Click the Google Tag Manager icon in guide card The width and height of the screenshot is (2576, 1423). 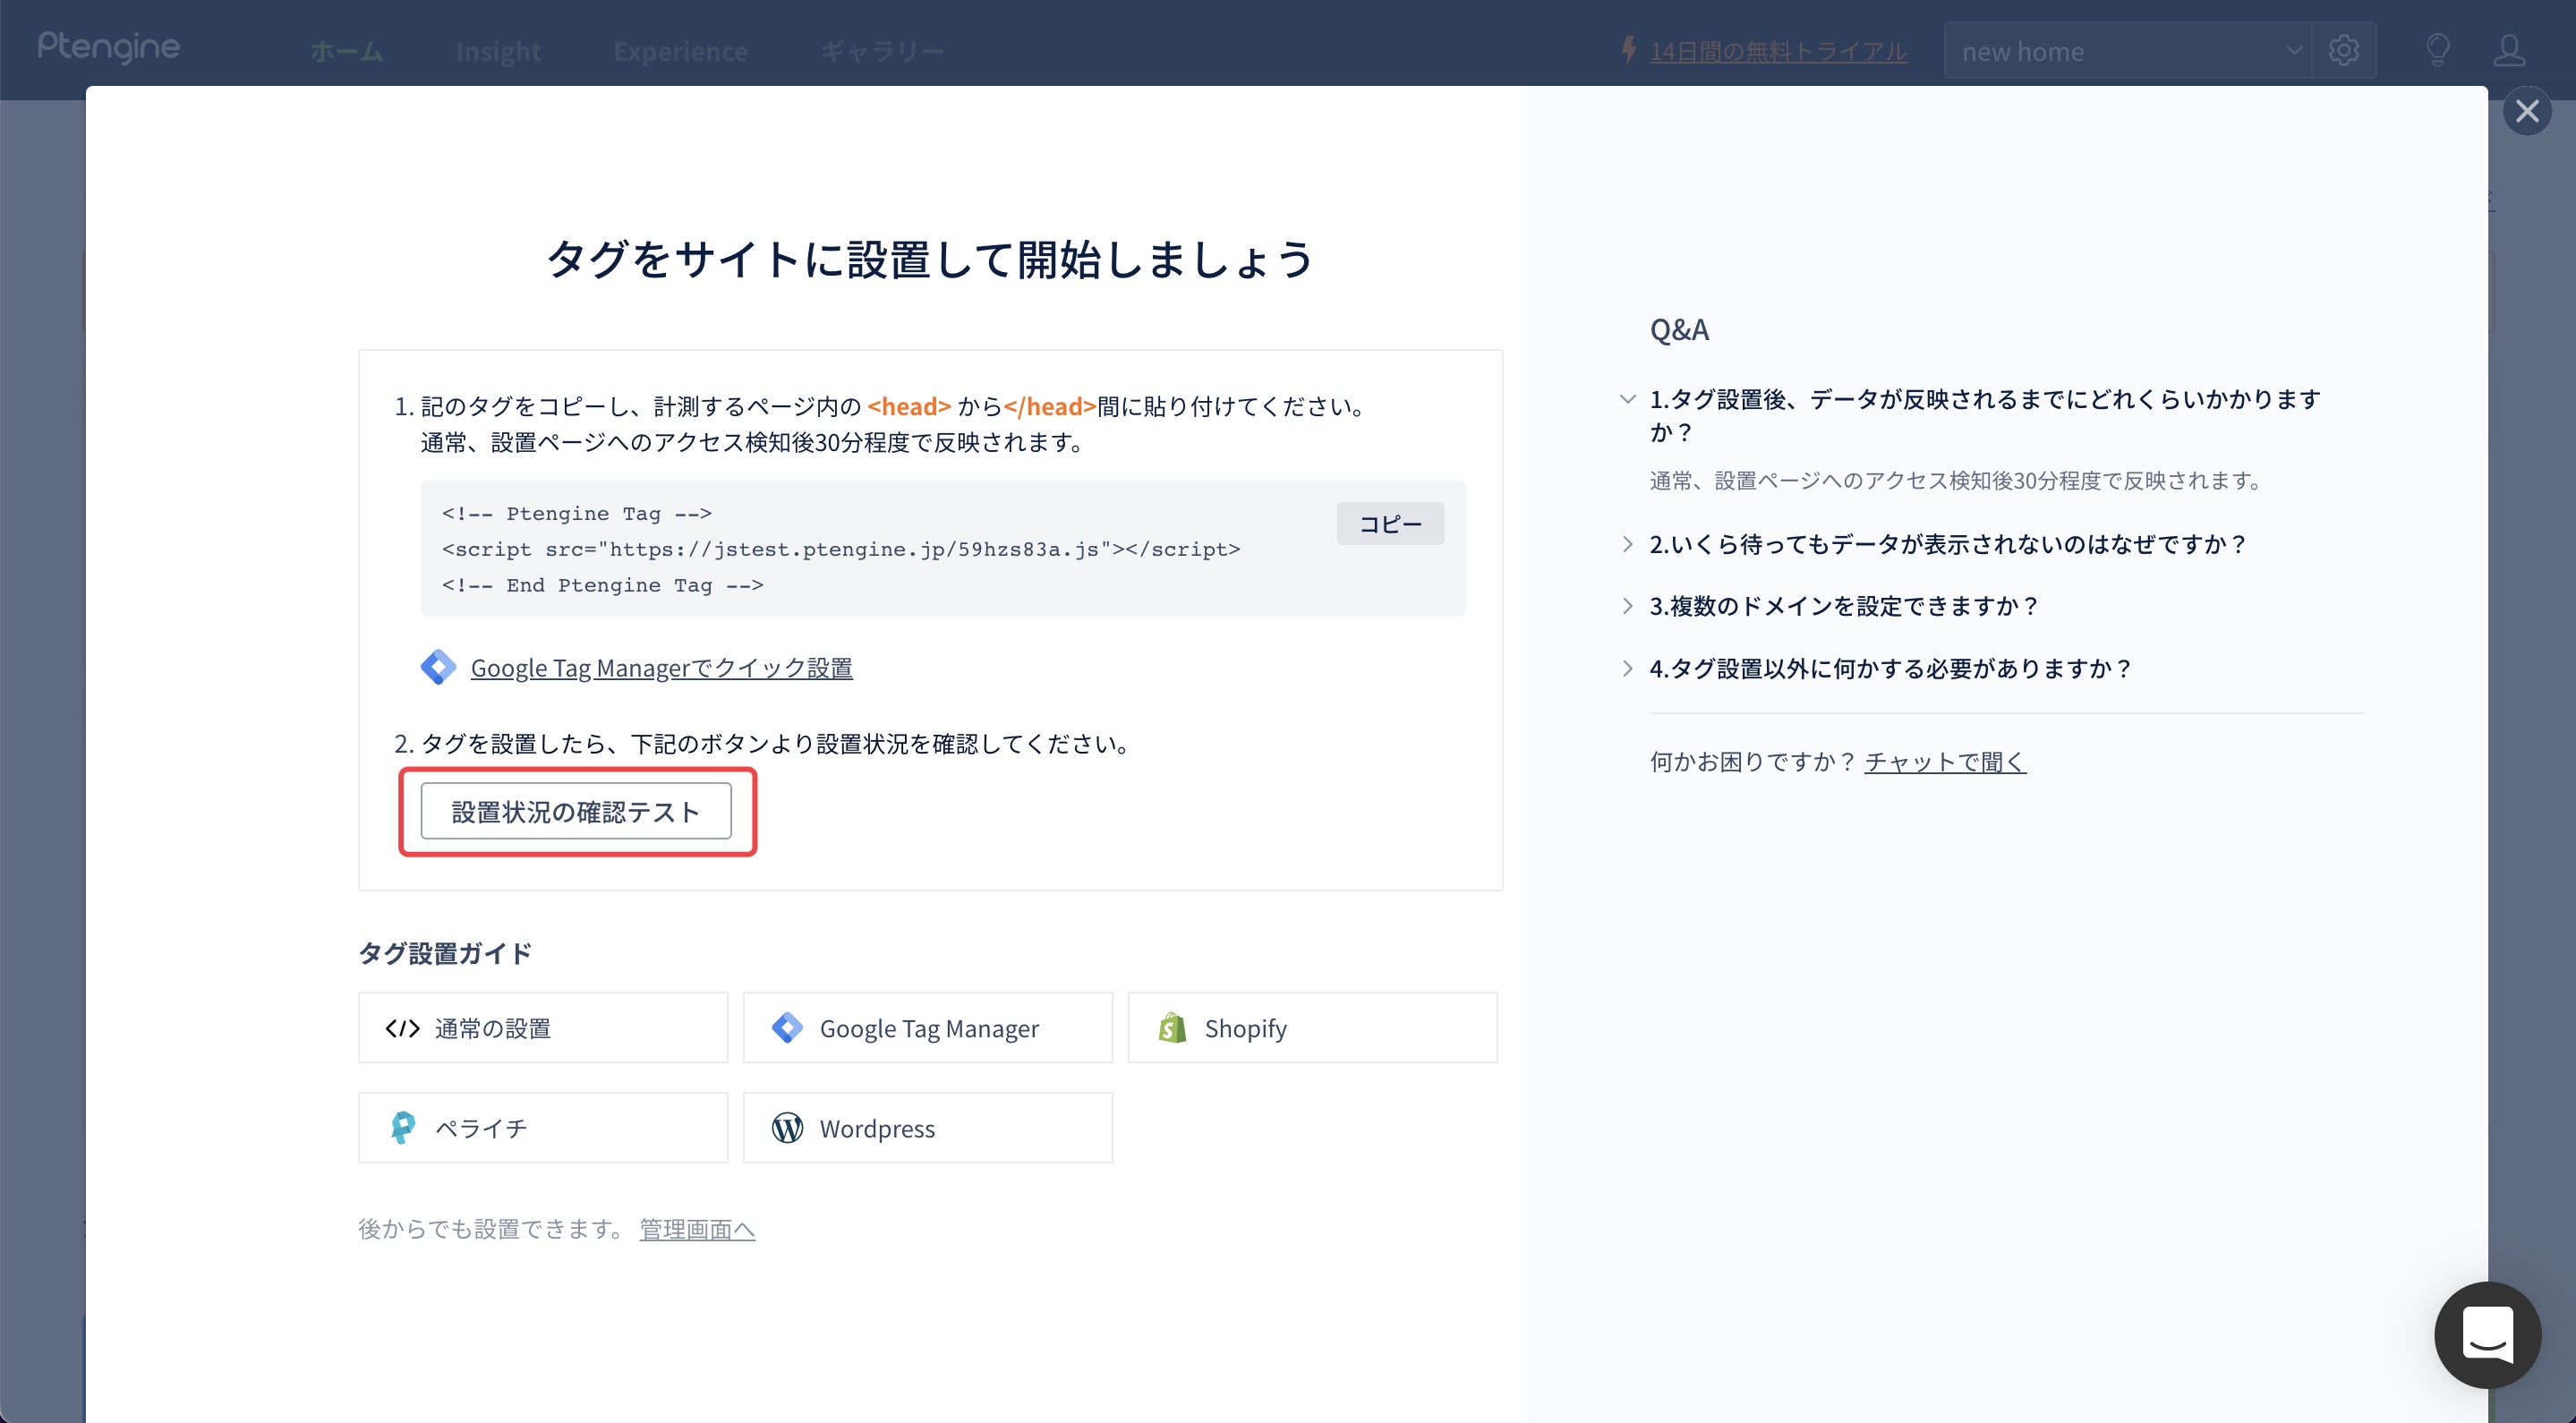click(787, 1028)
